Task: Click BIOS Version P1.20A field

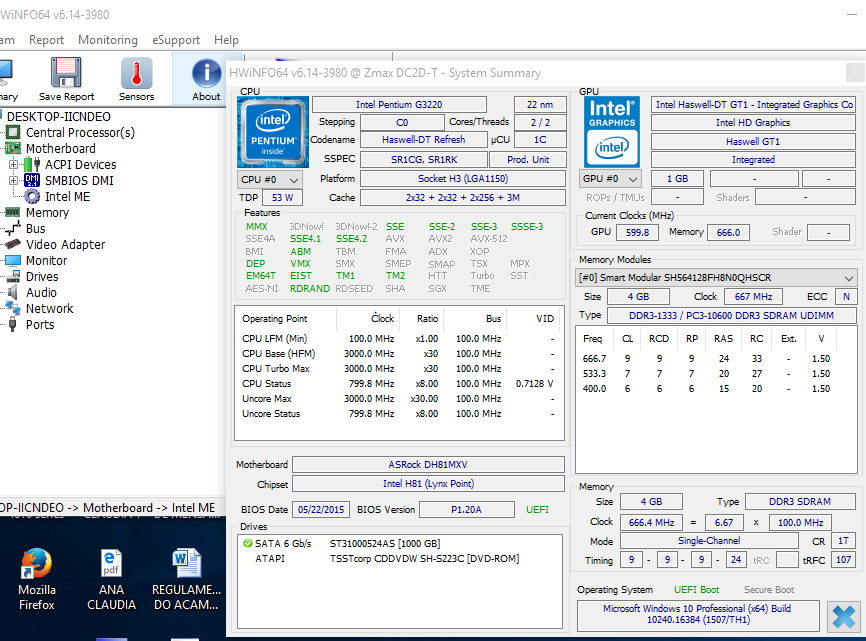Action: pyautogui.click(x=467, y=510)
